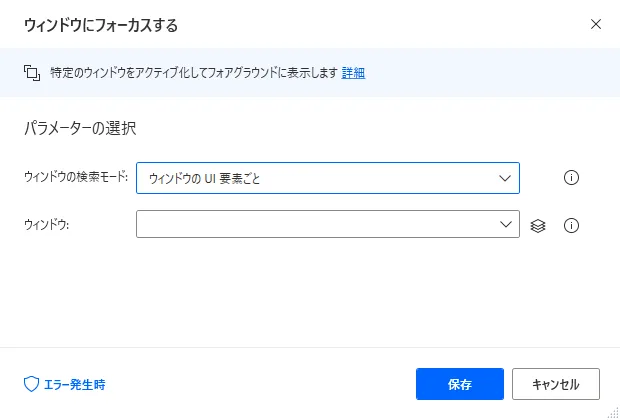Close the dialog with the X button
Image resolution: width=620 pixels, height=420 pixels.
(596, 23)
